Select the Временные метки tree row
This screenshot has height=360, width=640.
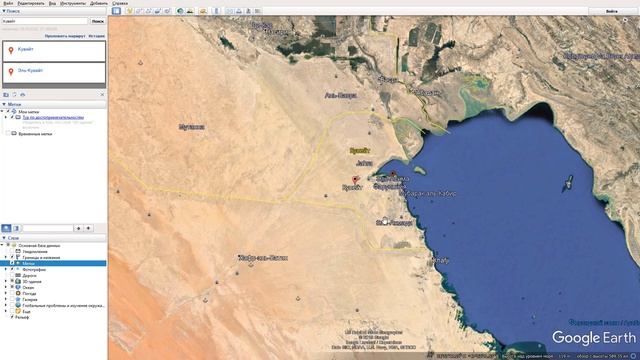tap(35, 133)
